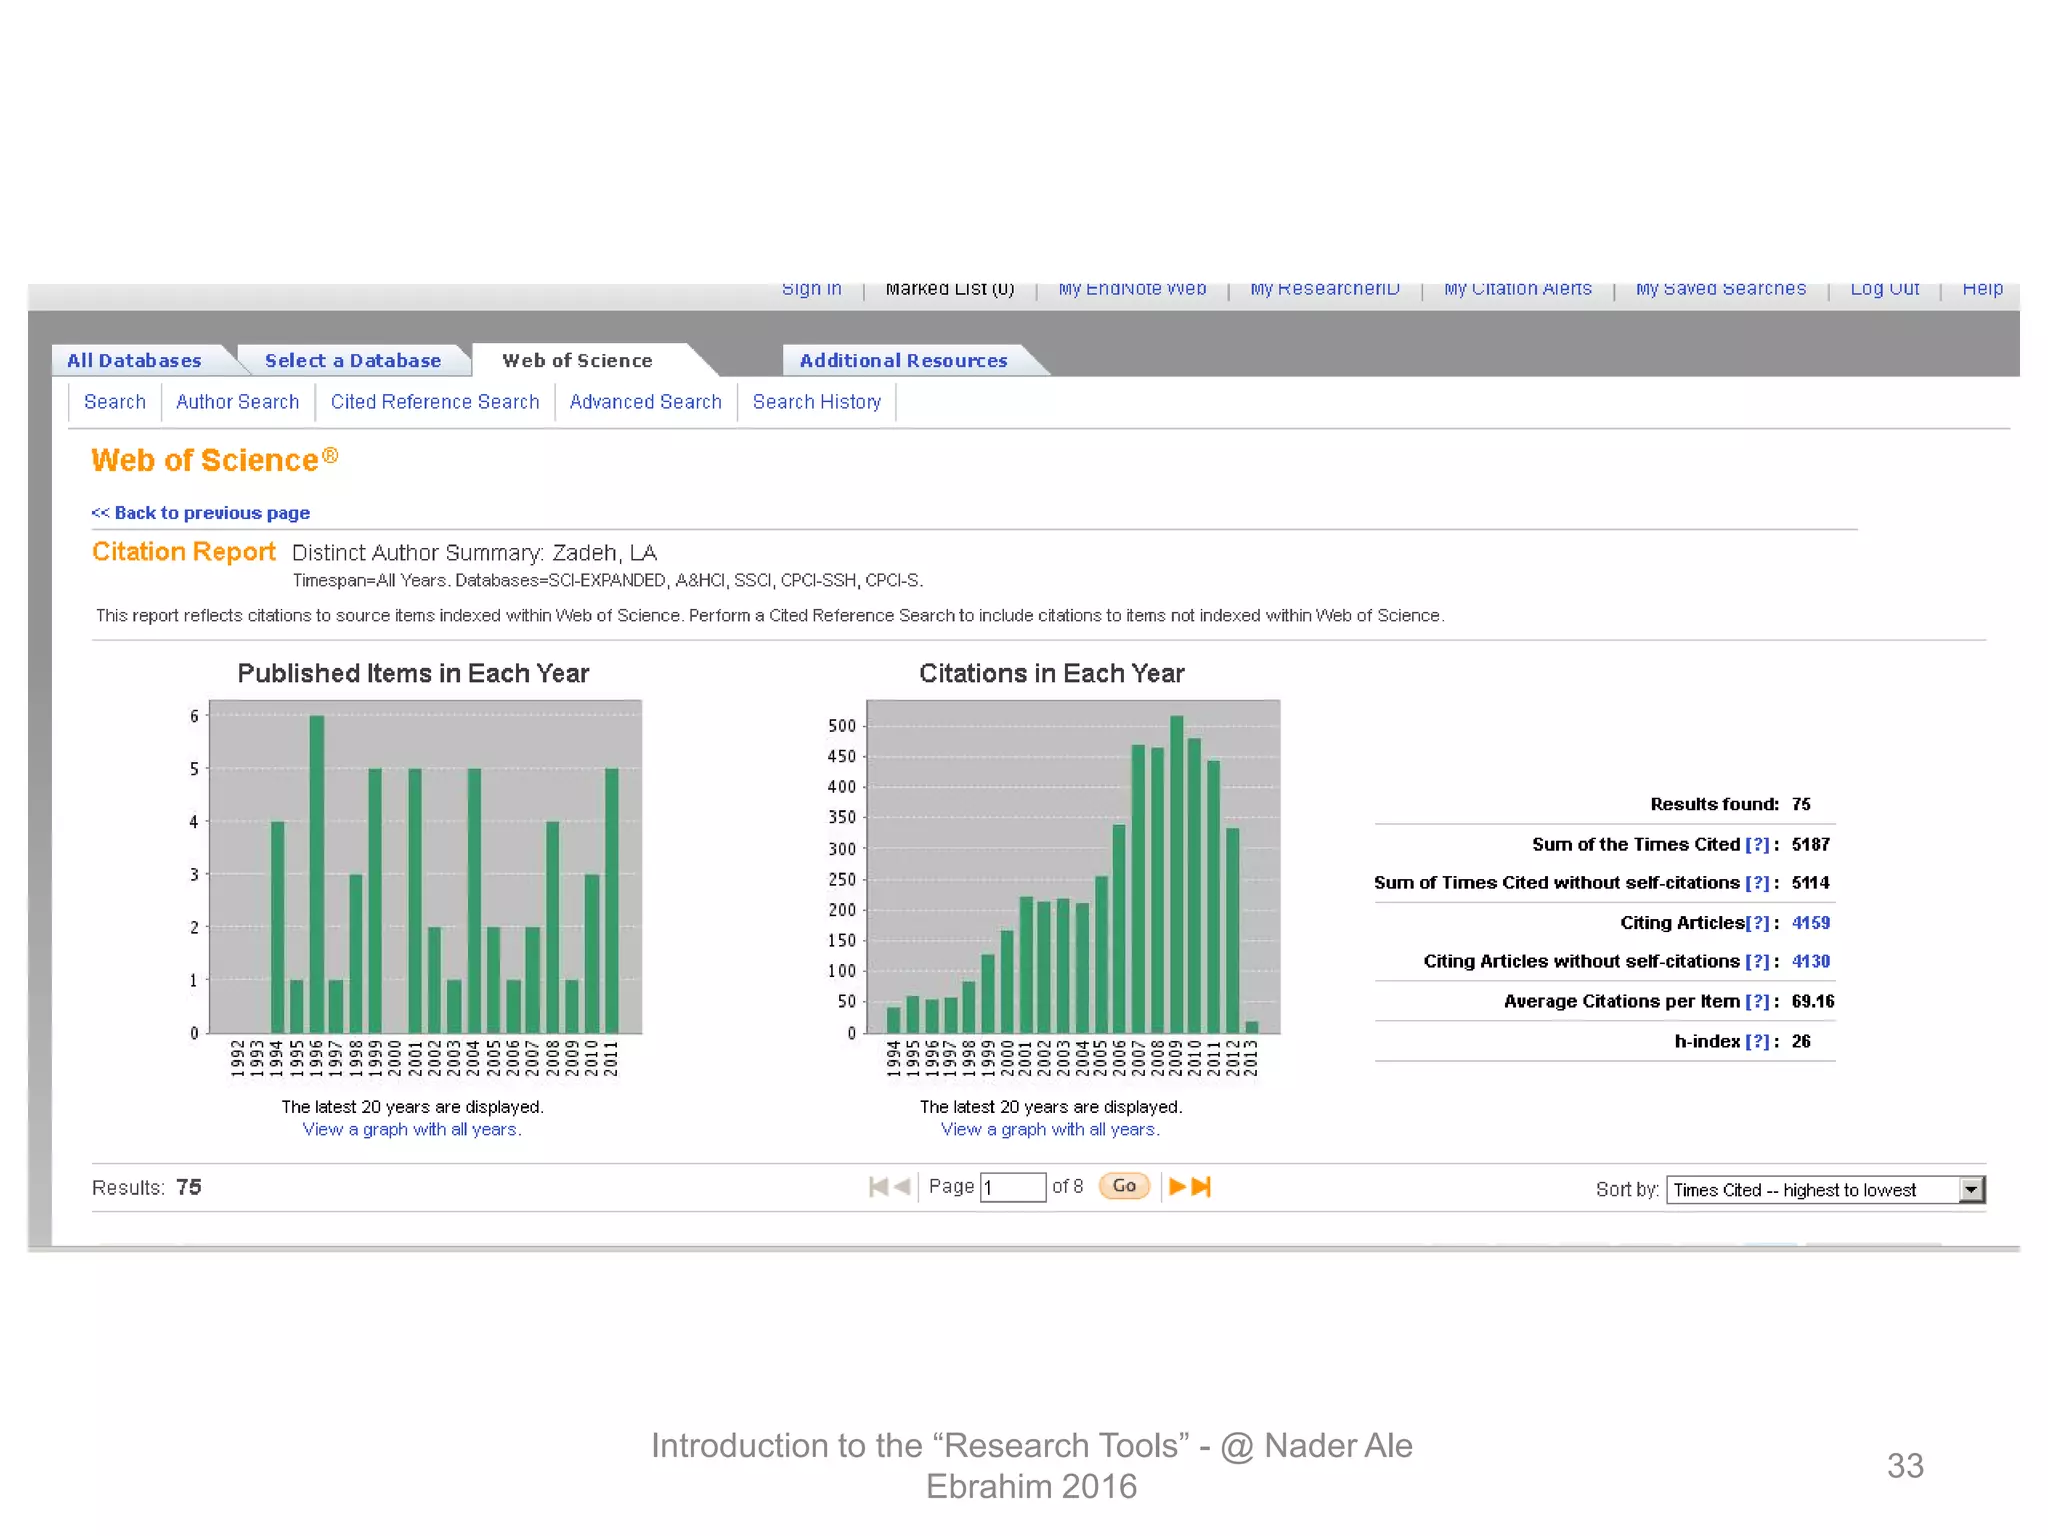
Task: Click the previous page arrow icon
Action: [902, 1187]
